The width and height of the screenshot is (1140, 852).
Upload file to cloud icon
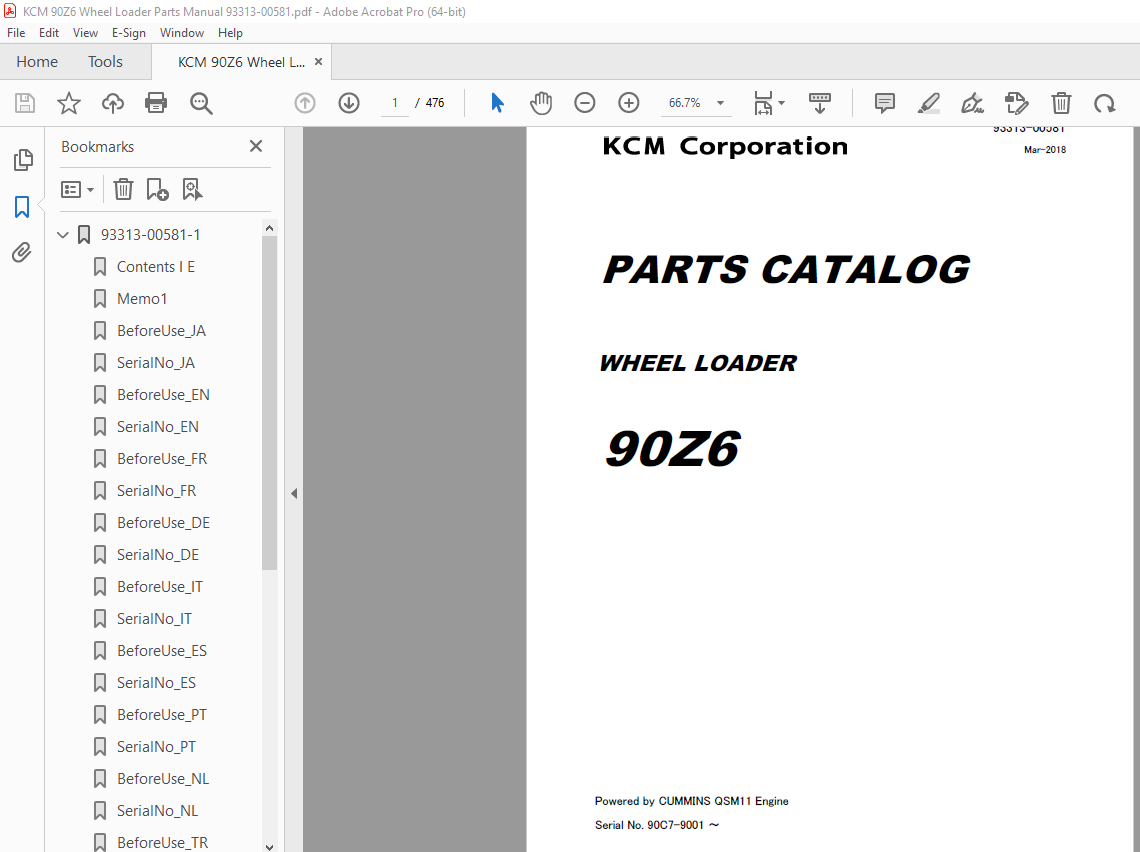click(x=113, y=103)
